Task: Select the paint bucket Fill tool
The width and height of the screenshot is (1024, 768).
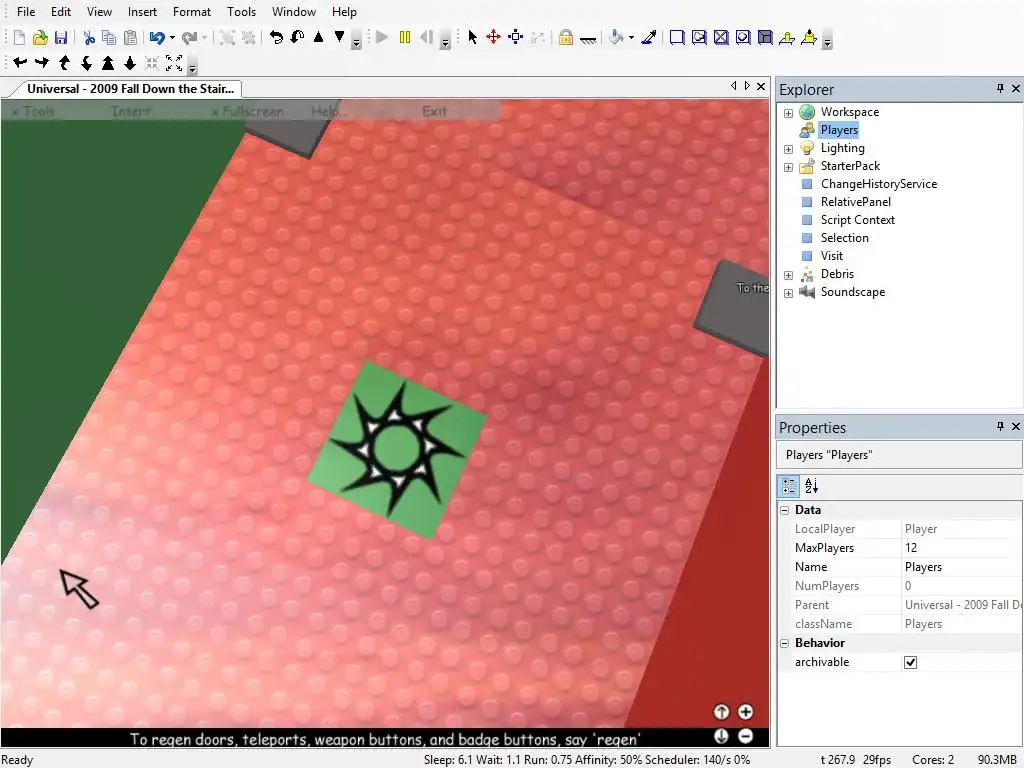Action: coord(616,37)
